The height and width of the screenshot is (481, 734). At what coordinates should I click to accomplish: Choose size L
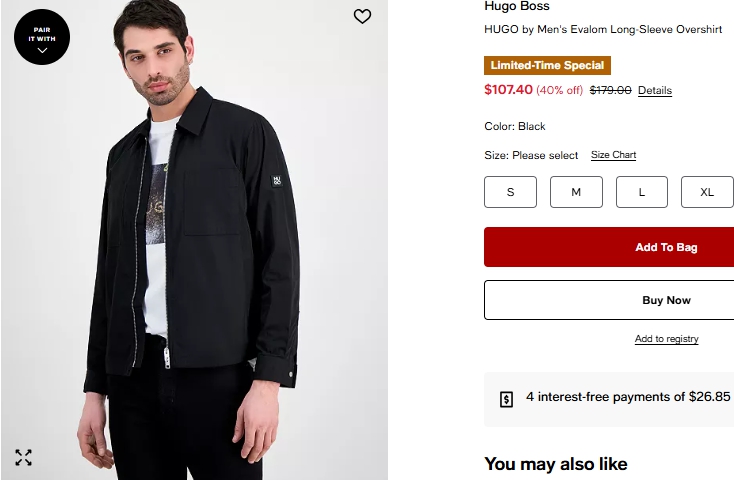point(642,192)
